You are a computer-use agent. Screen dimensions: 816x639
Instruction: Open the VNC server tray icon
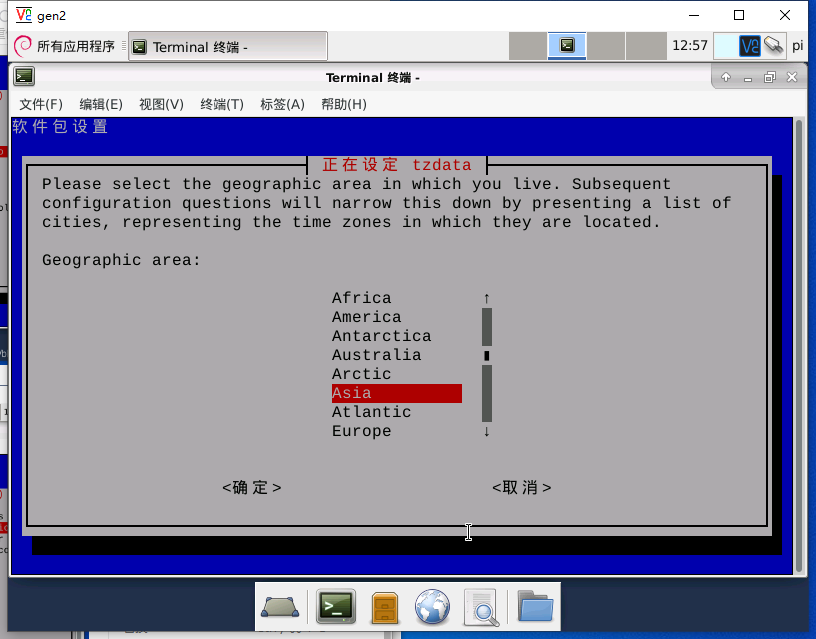tap(750, 46)
